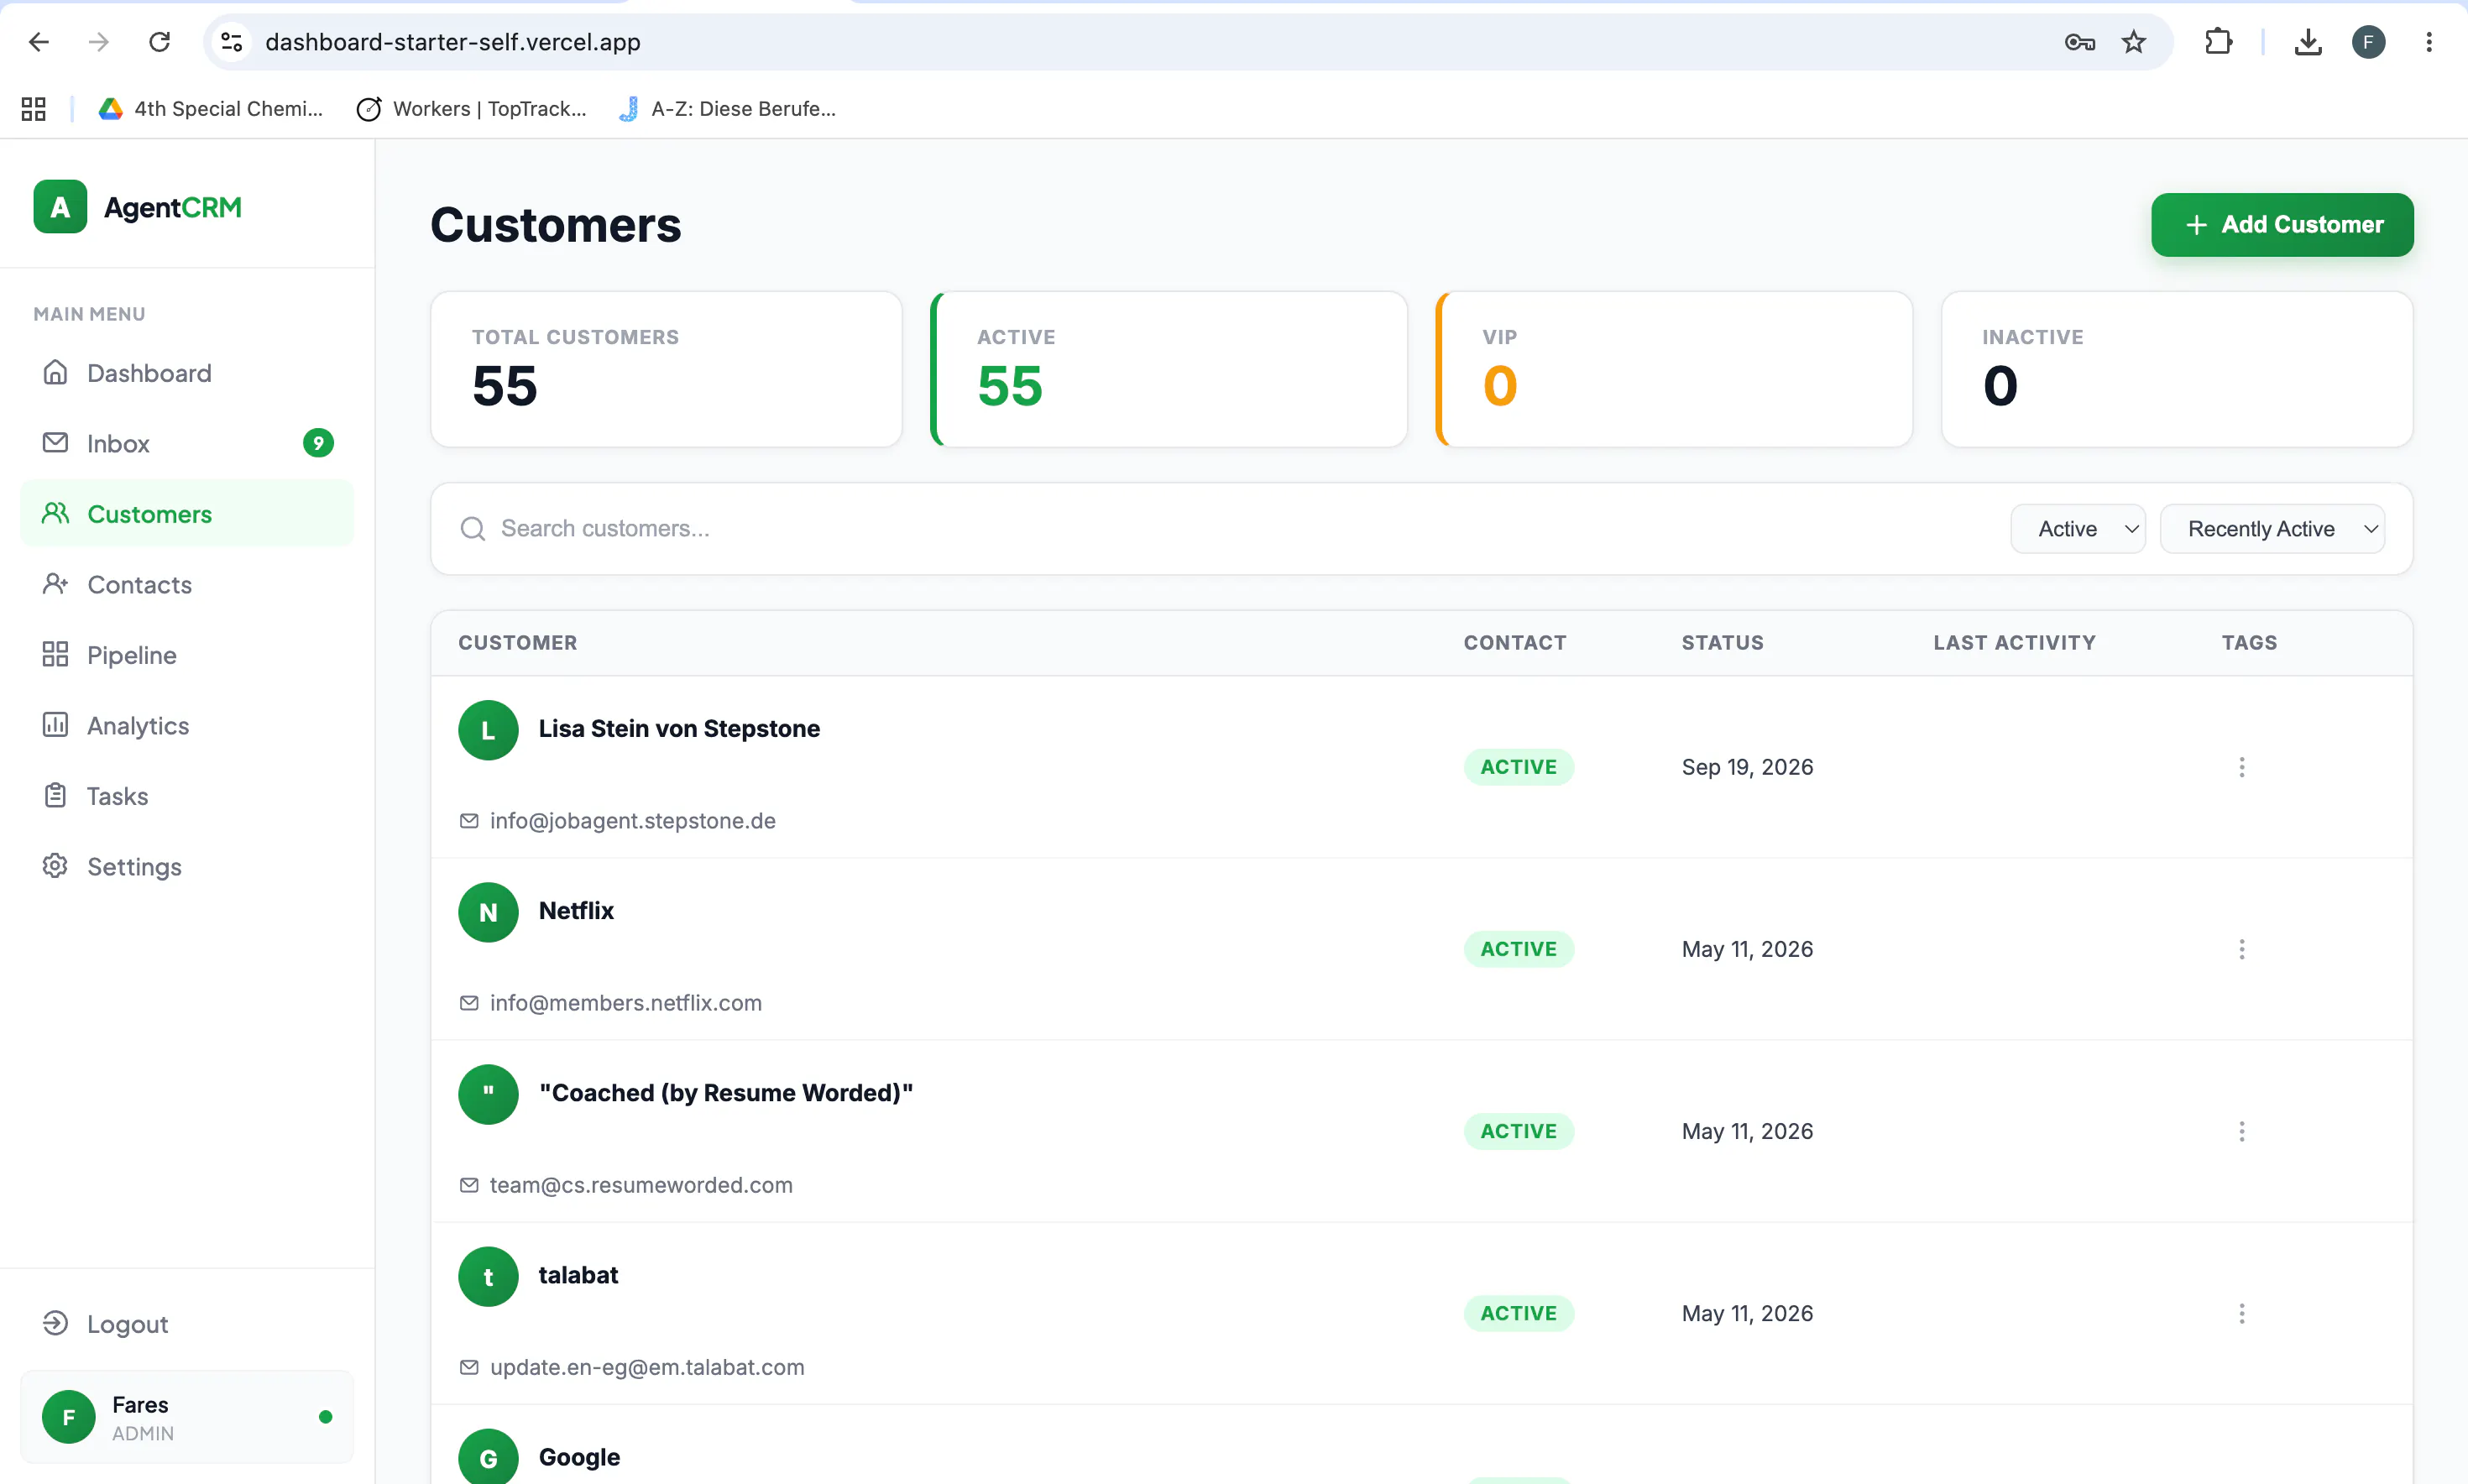The height and width of the screenshot is (1484, 2468).
Task: Click the team@cs.resumeworded.com email
Action: click(x=641, y=1185)
